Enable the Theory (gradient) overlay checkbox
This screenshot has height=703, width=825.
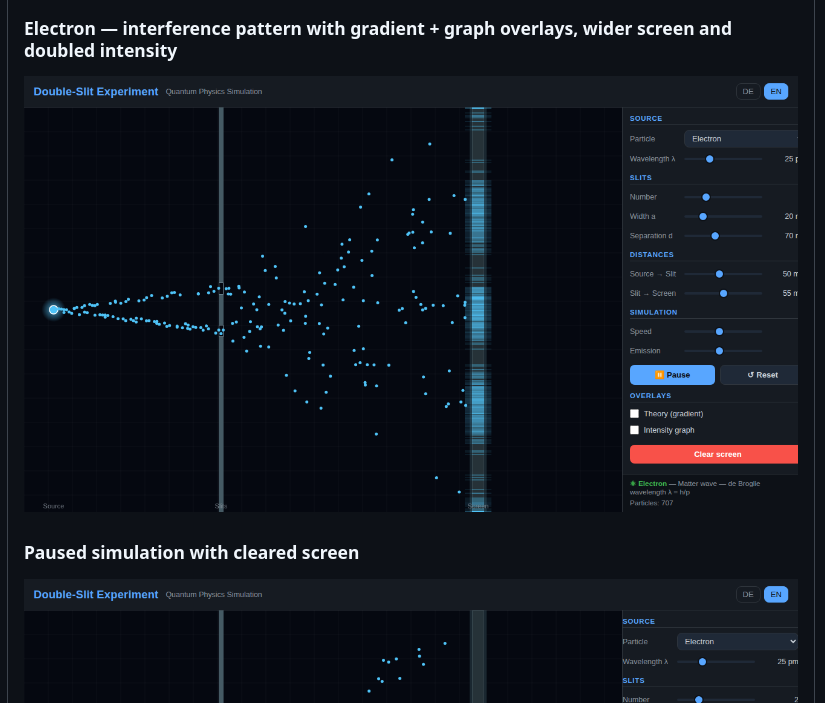tap(634, 413)
